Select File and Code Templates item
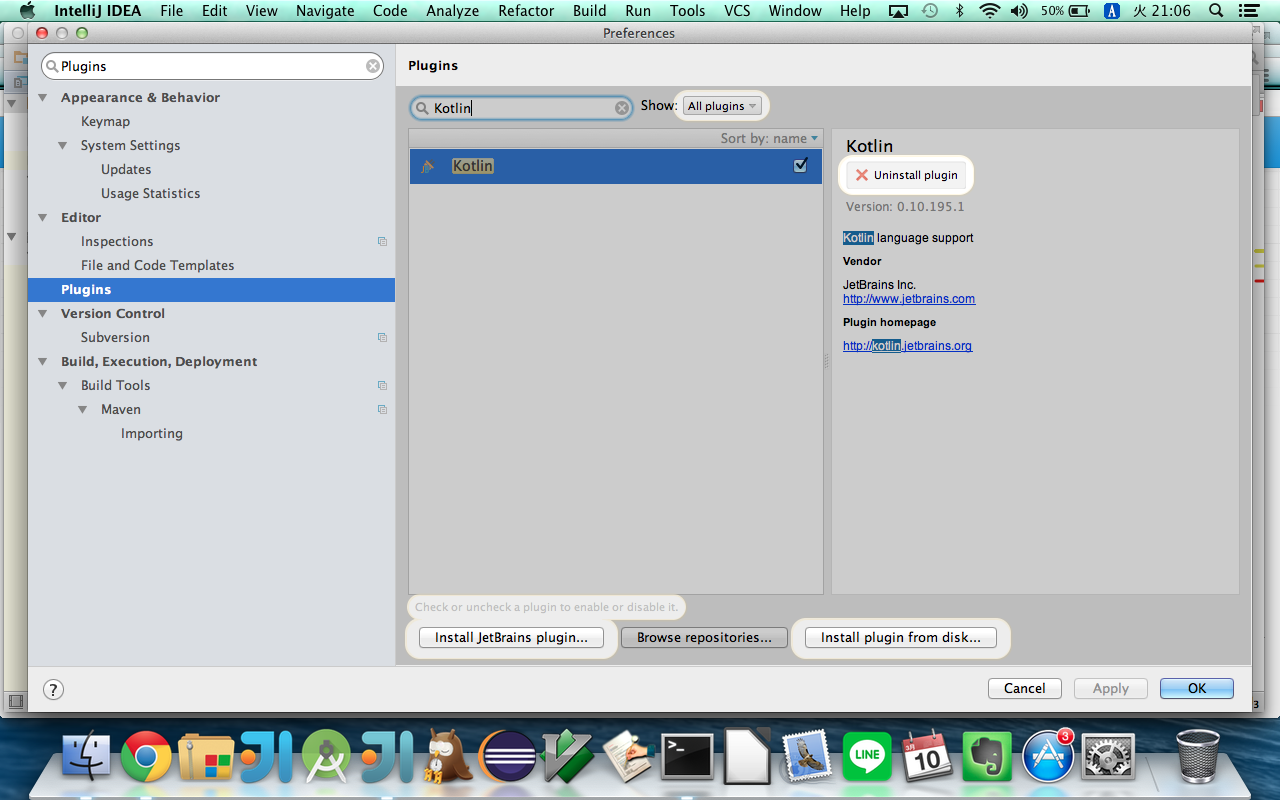1280x800 pixels. (157, 266)
